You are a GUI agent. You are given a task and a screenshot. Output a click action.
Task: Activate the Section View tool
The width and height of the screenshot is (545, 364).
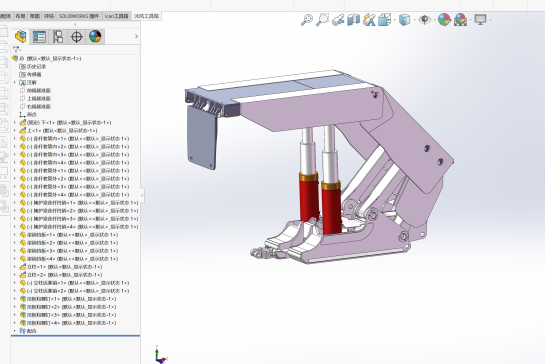(353, 20)
